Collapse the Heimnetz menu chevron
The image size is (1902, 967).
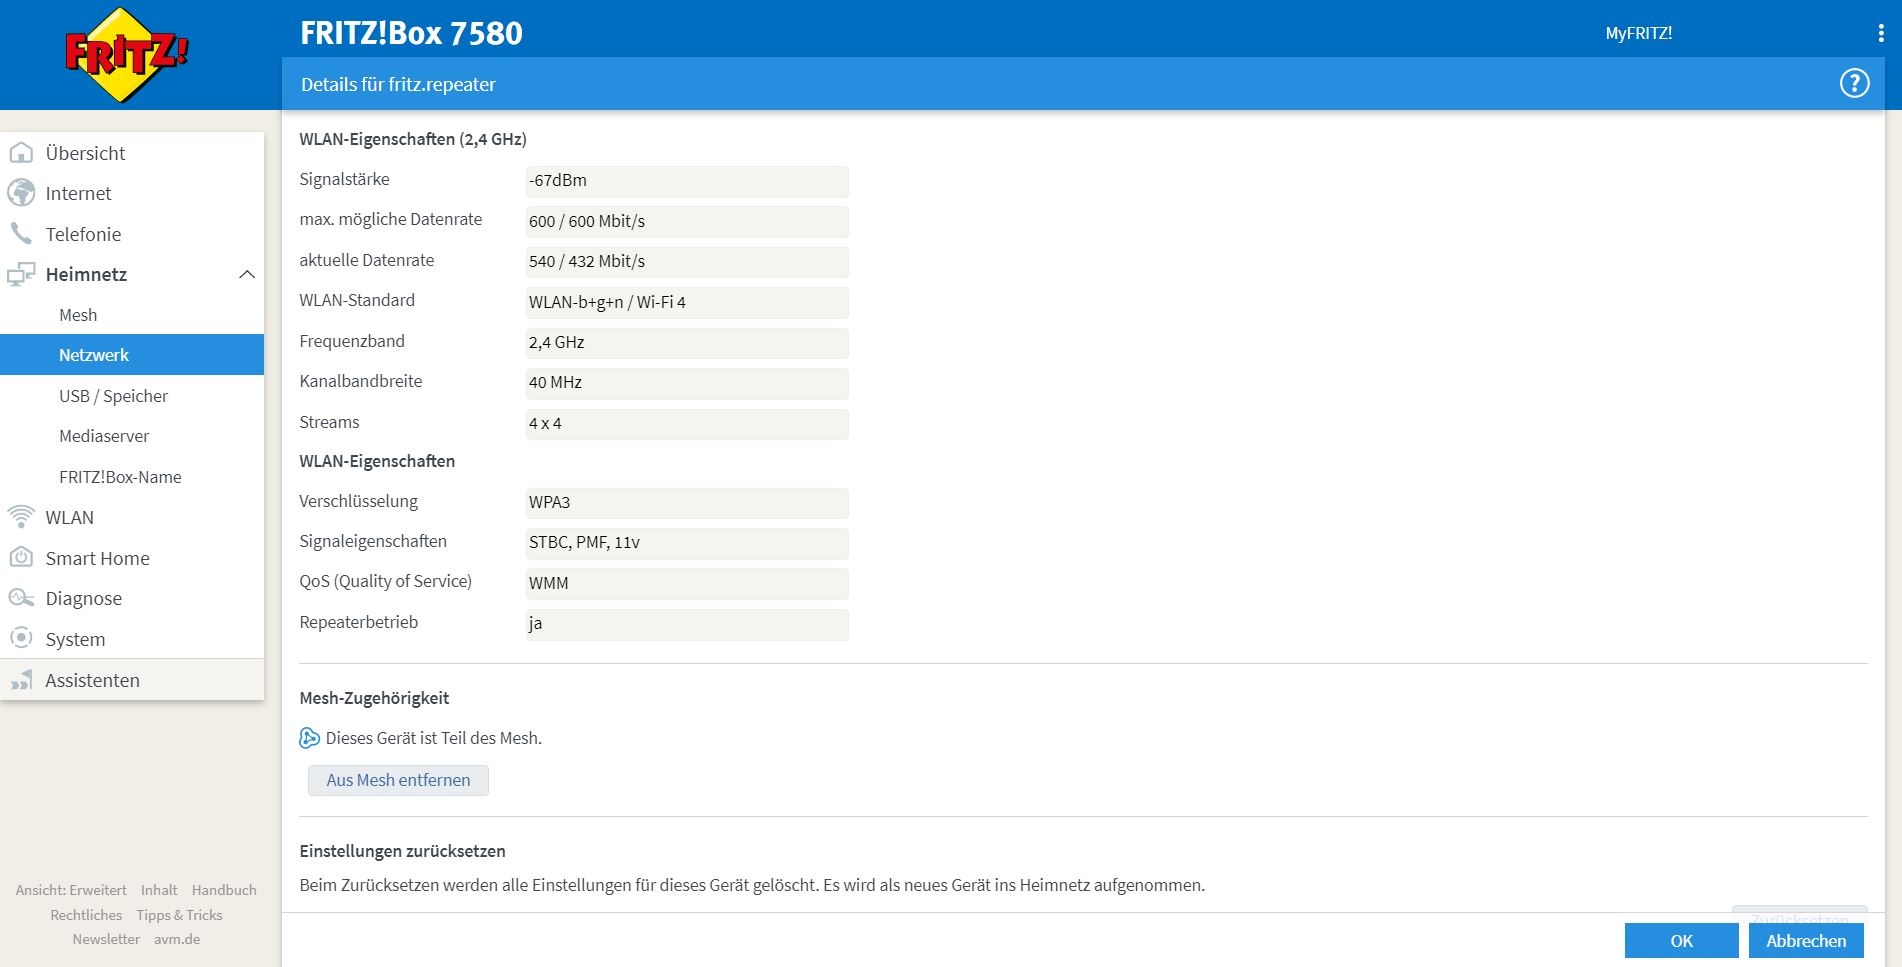coord(247,274)
